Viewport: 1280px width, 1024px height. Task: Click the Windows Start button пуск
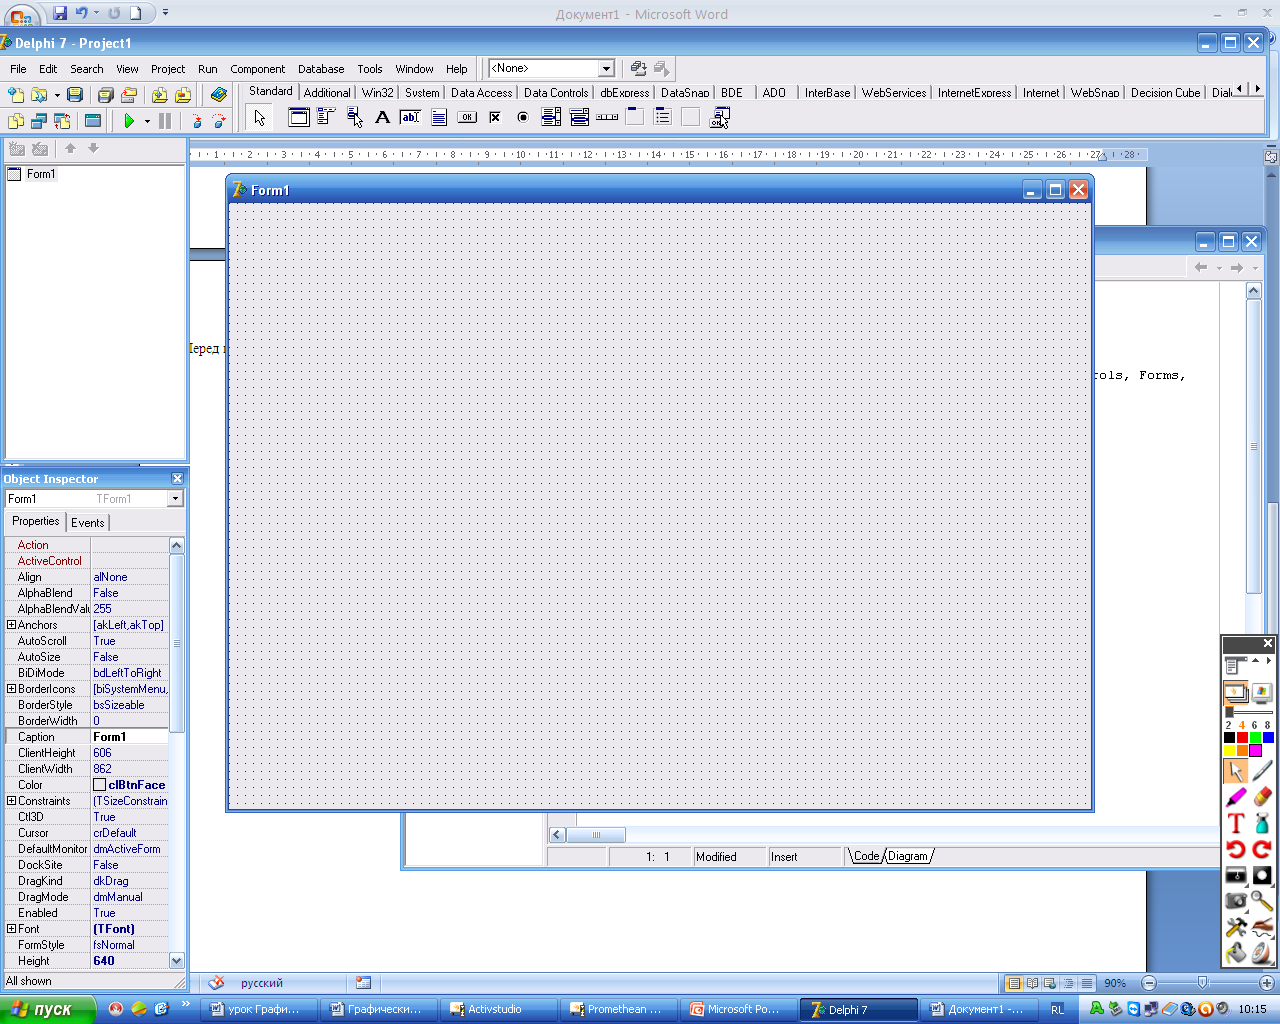click(47, 1010)
